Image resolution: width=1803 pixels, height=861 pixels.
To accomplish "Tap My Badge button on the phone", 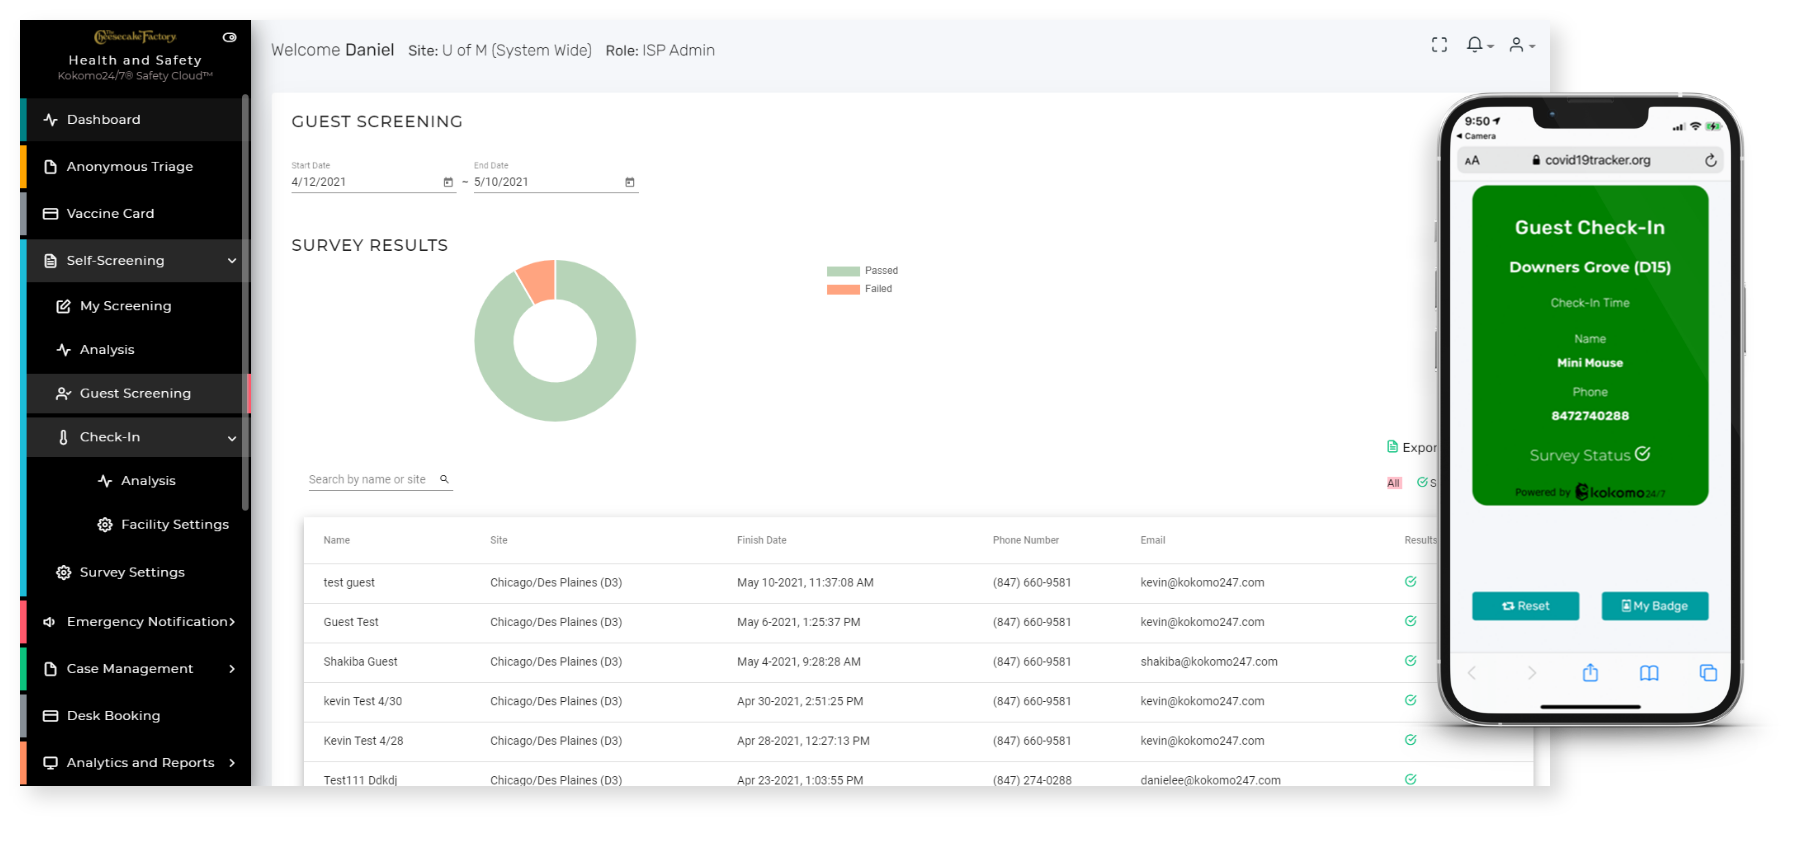I will point(1655,606).
